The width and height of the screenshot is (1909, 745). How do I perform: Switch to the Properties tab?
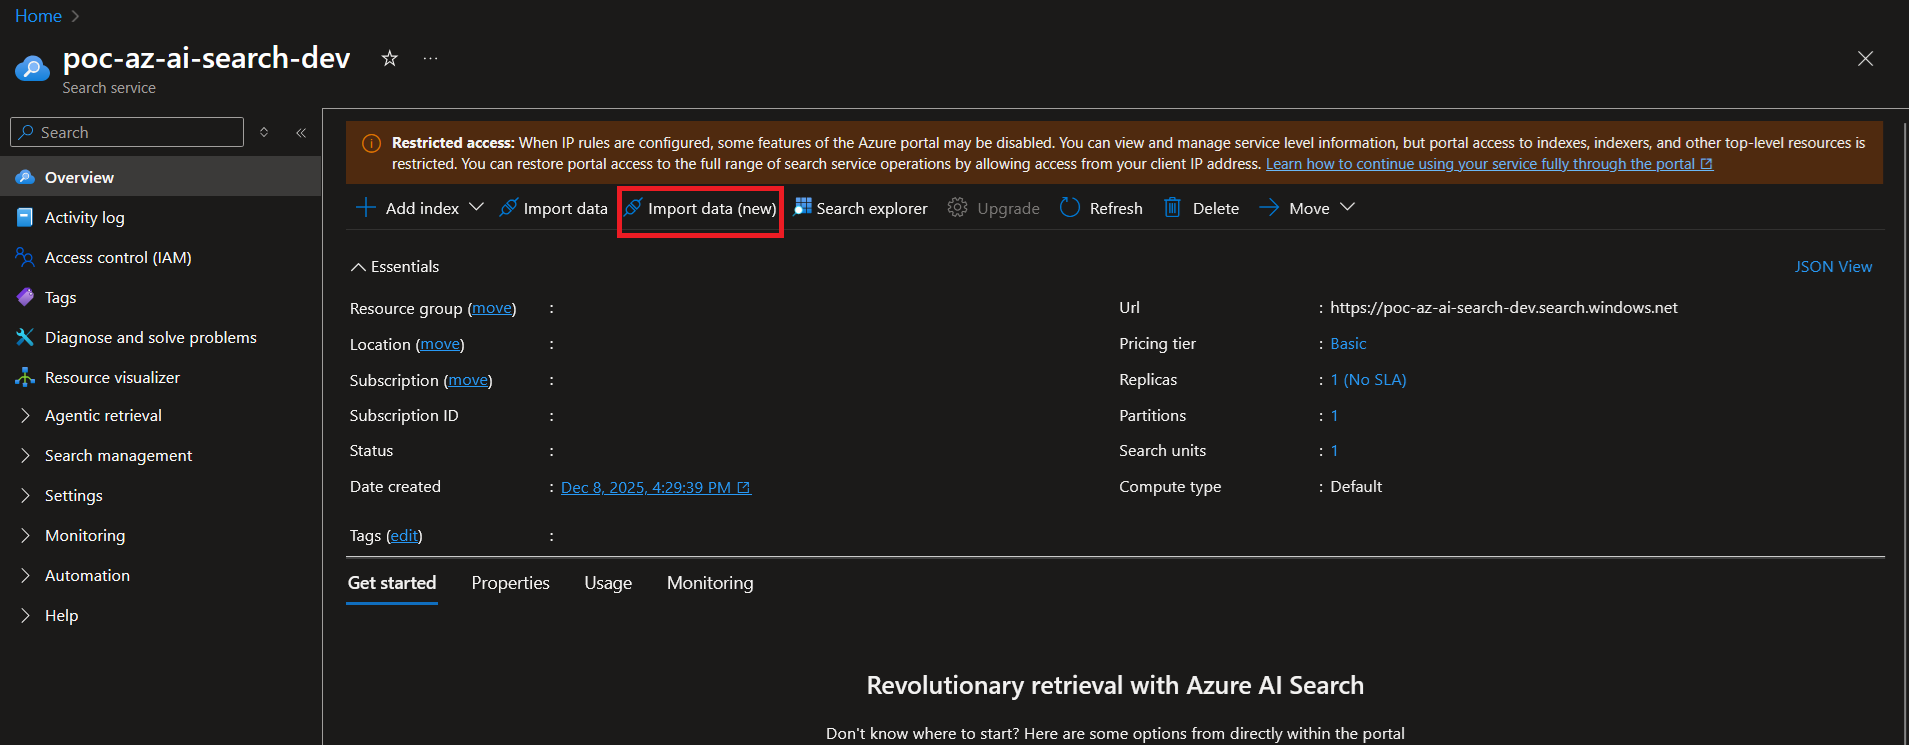511,583
